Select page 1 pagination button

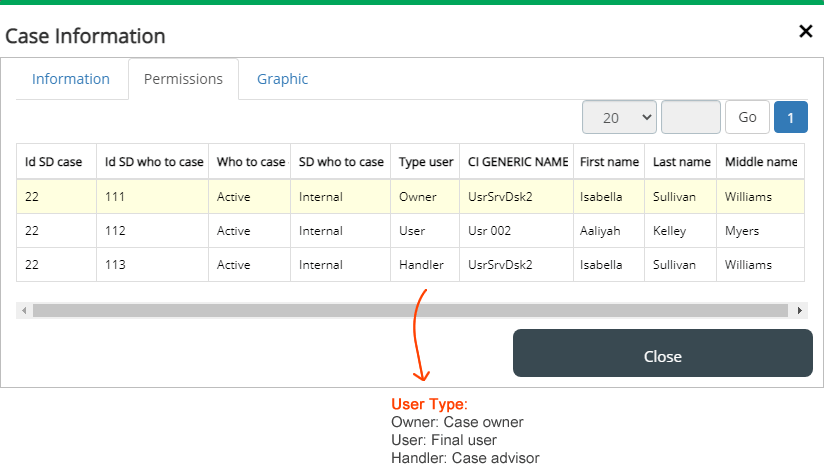(x=790, y=117)
